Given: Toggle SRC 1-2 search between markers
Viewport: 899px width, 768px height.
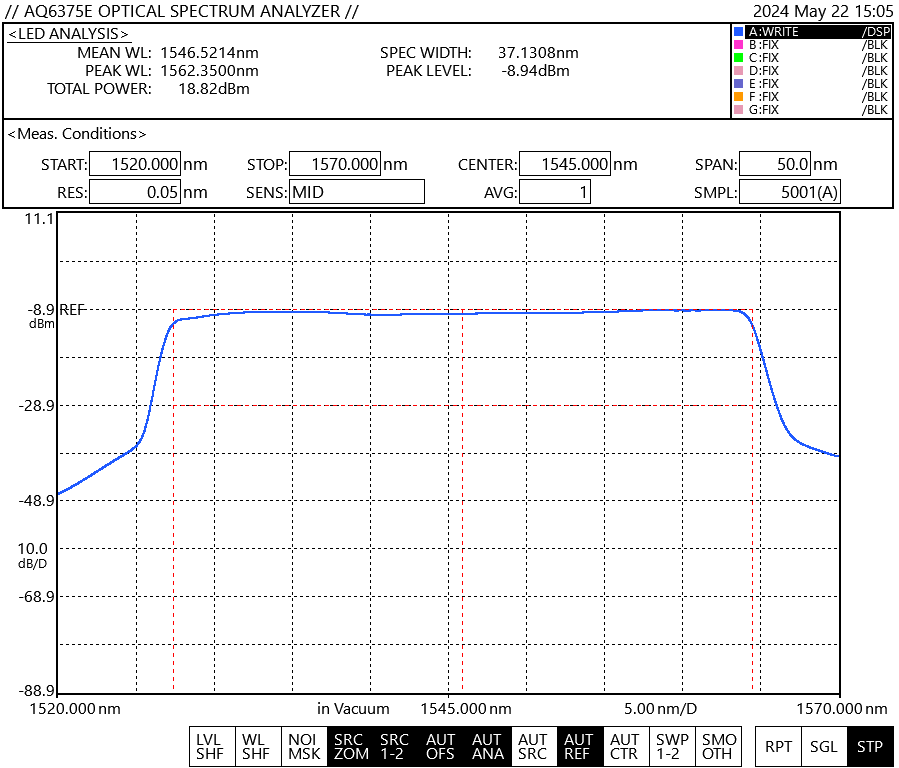Looking at the screenshot, I should point(395,746).
